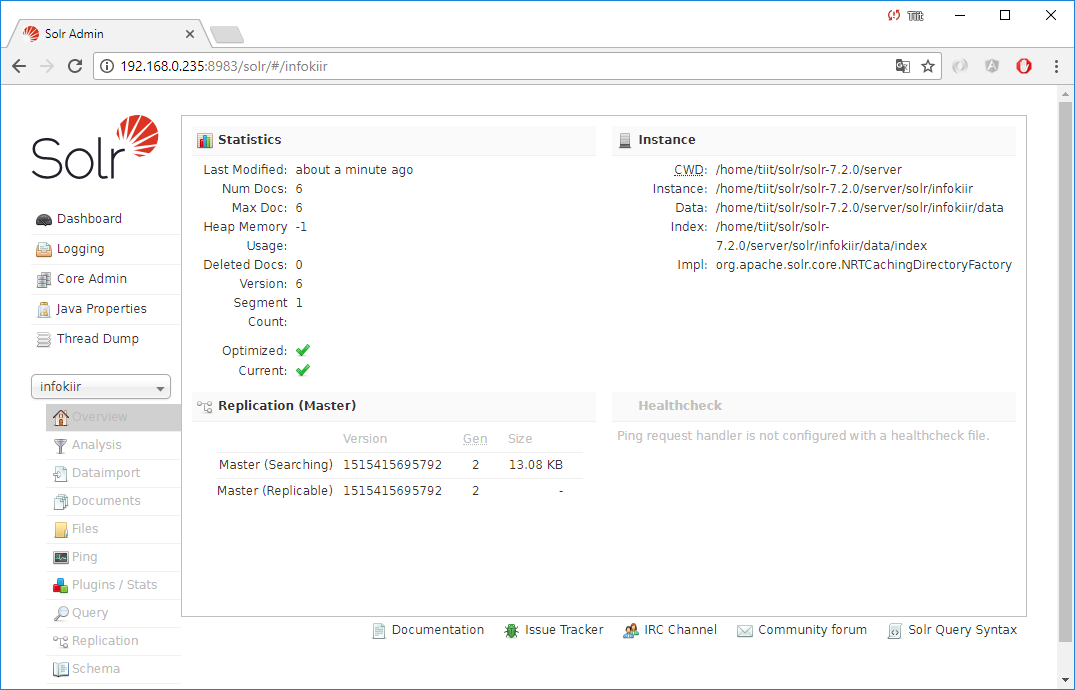Click the Java Properties icon
Viewport: 1075px width, 690px height.
(x=43, y=309)
